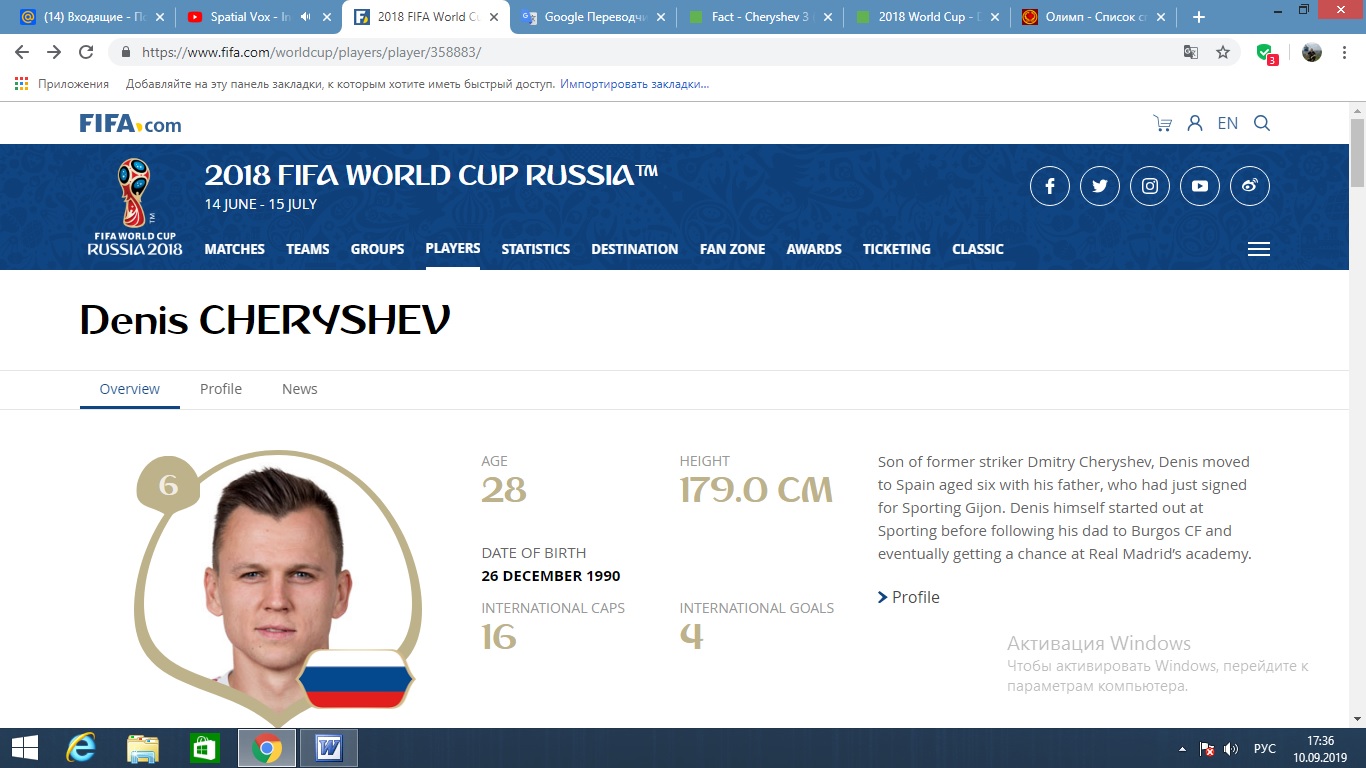Image resolution: width=1366 pixels, height=768 pixels.
Task: Open the CLASSIC menu item
Action: (x=978, y=249)
